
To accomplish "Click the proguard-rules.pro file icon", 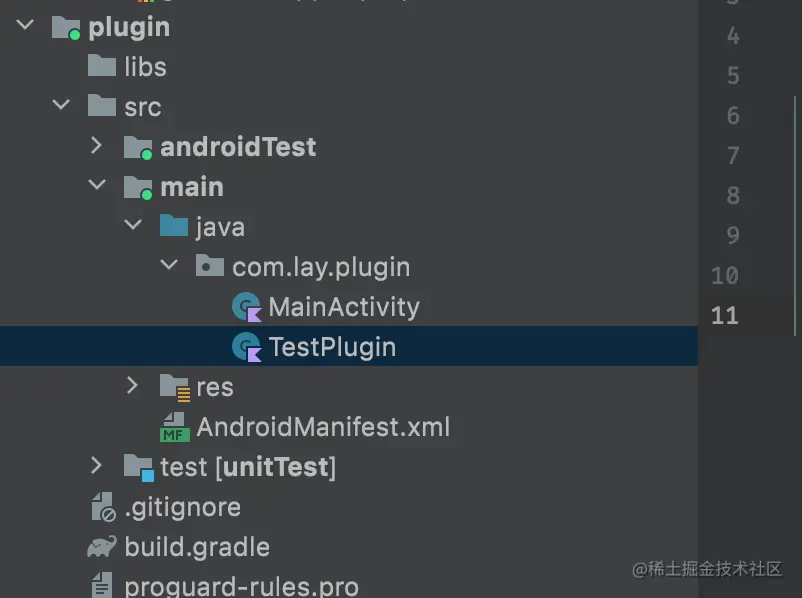I will point(102,585).
